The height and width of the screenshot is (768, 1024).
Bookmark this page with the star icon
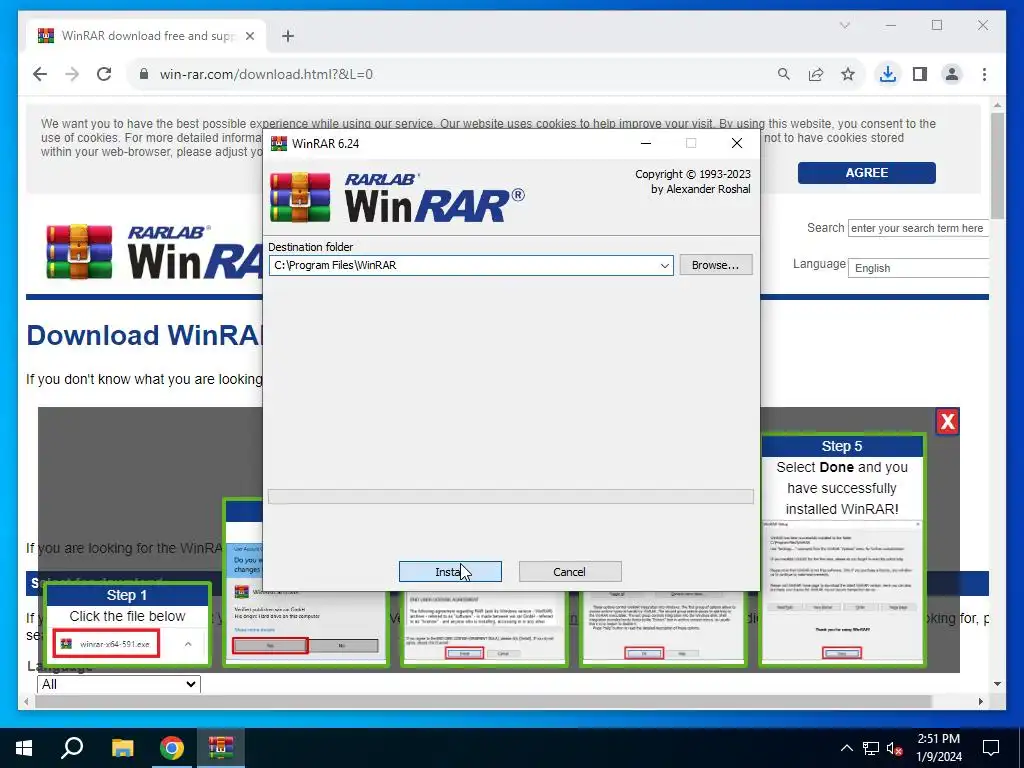click(848, 74)
